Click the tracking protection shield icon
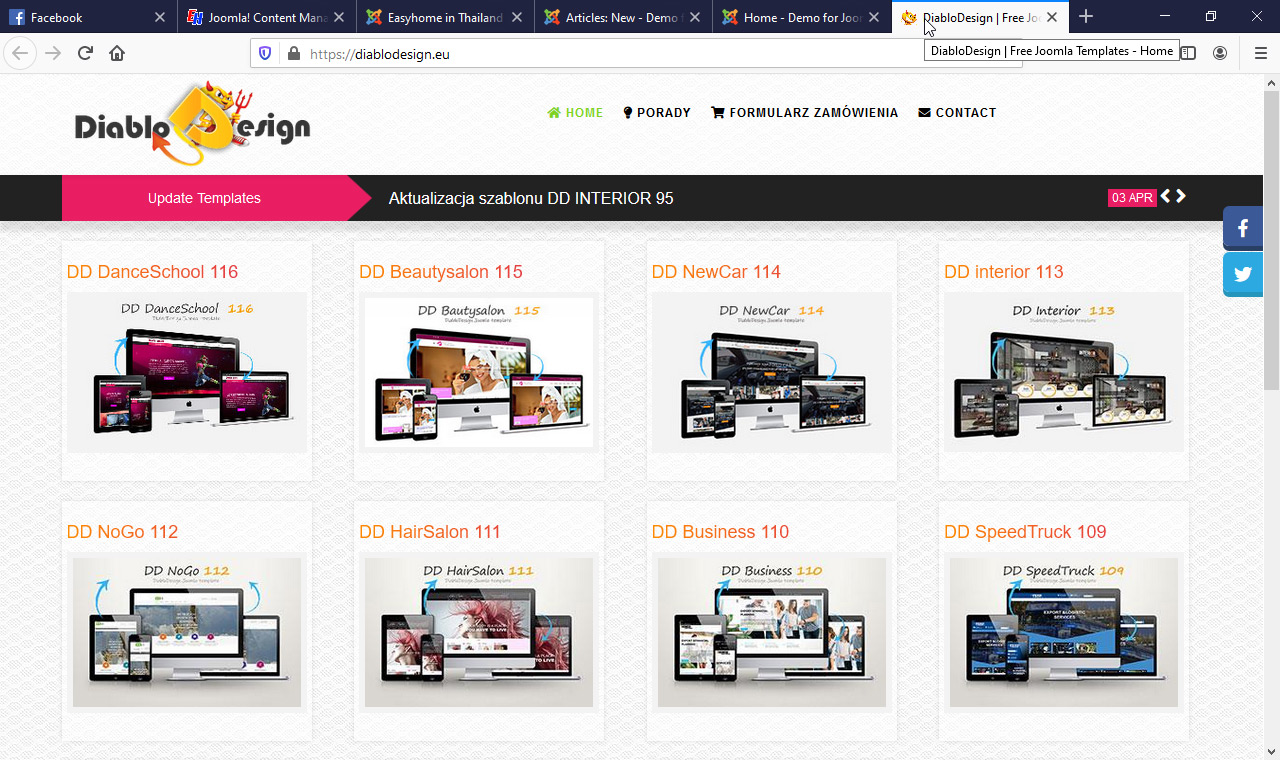 click(x=265, y=53)
